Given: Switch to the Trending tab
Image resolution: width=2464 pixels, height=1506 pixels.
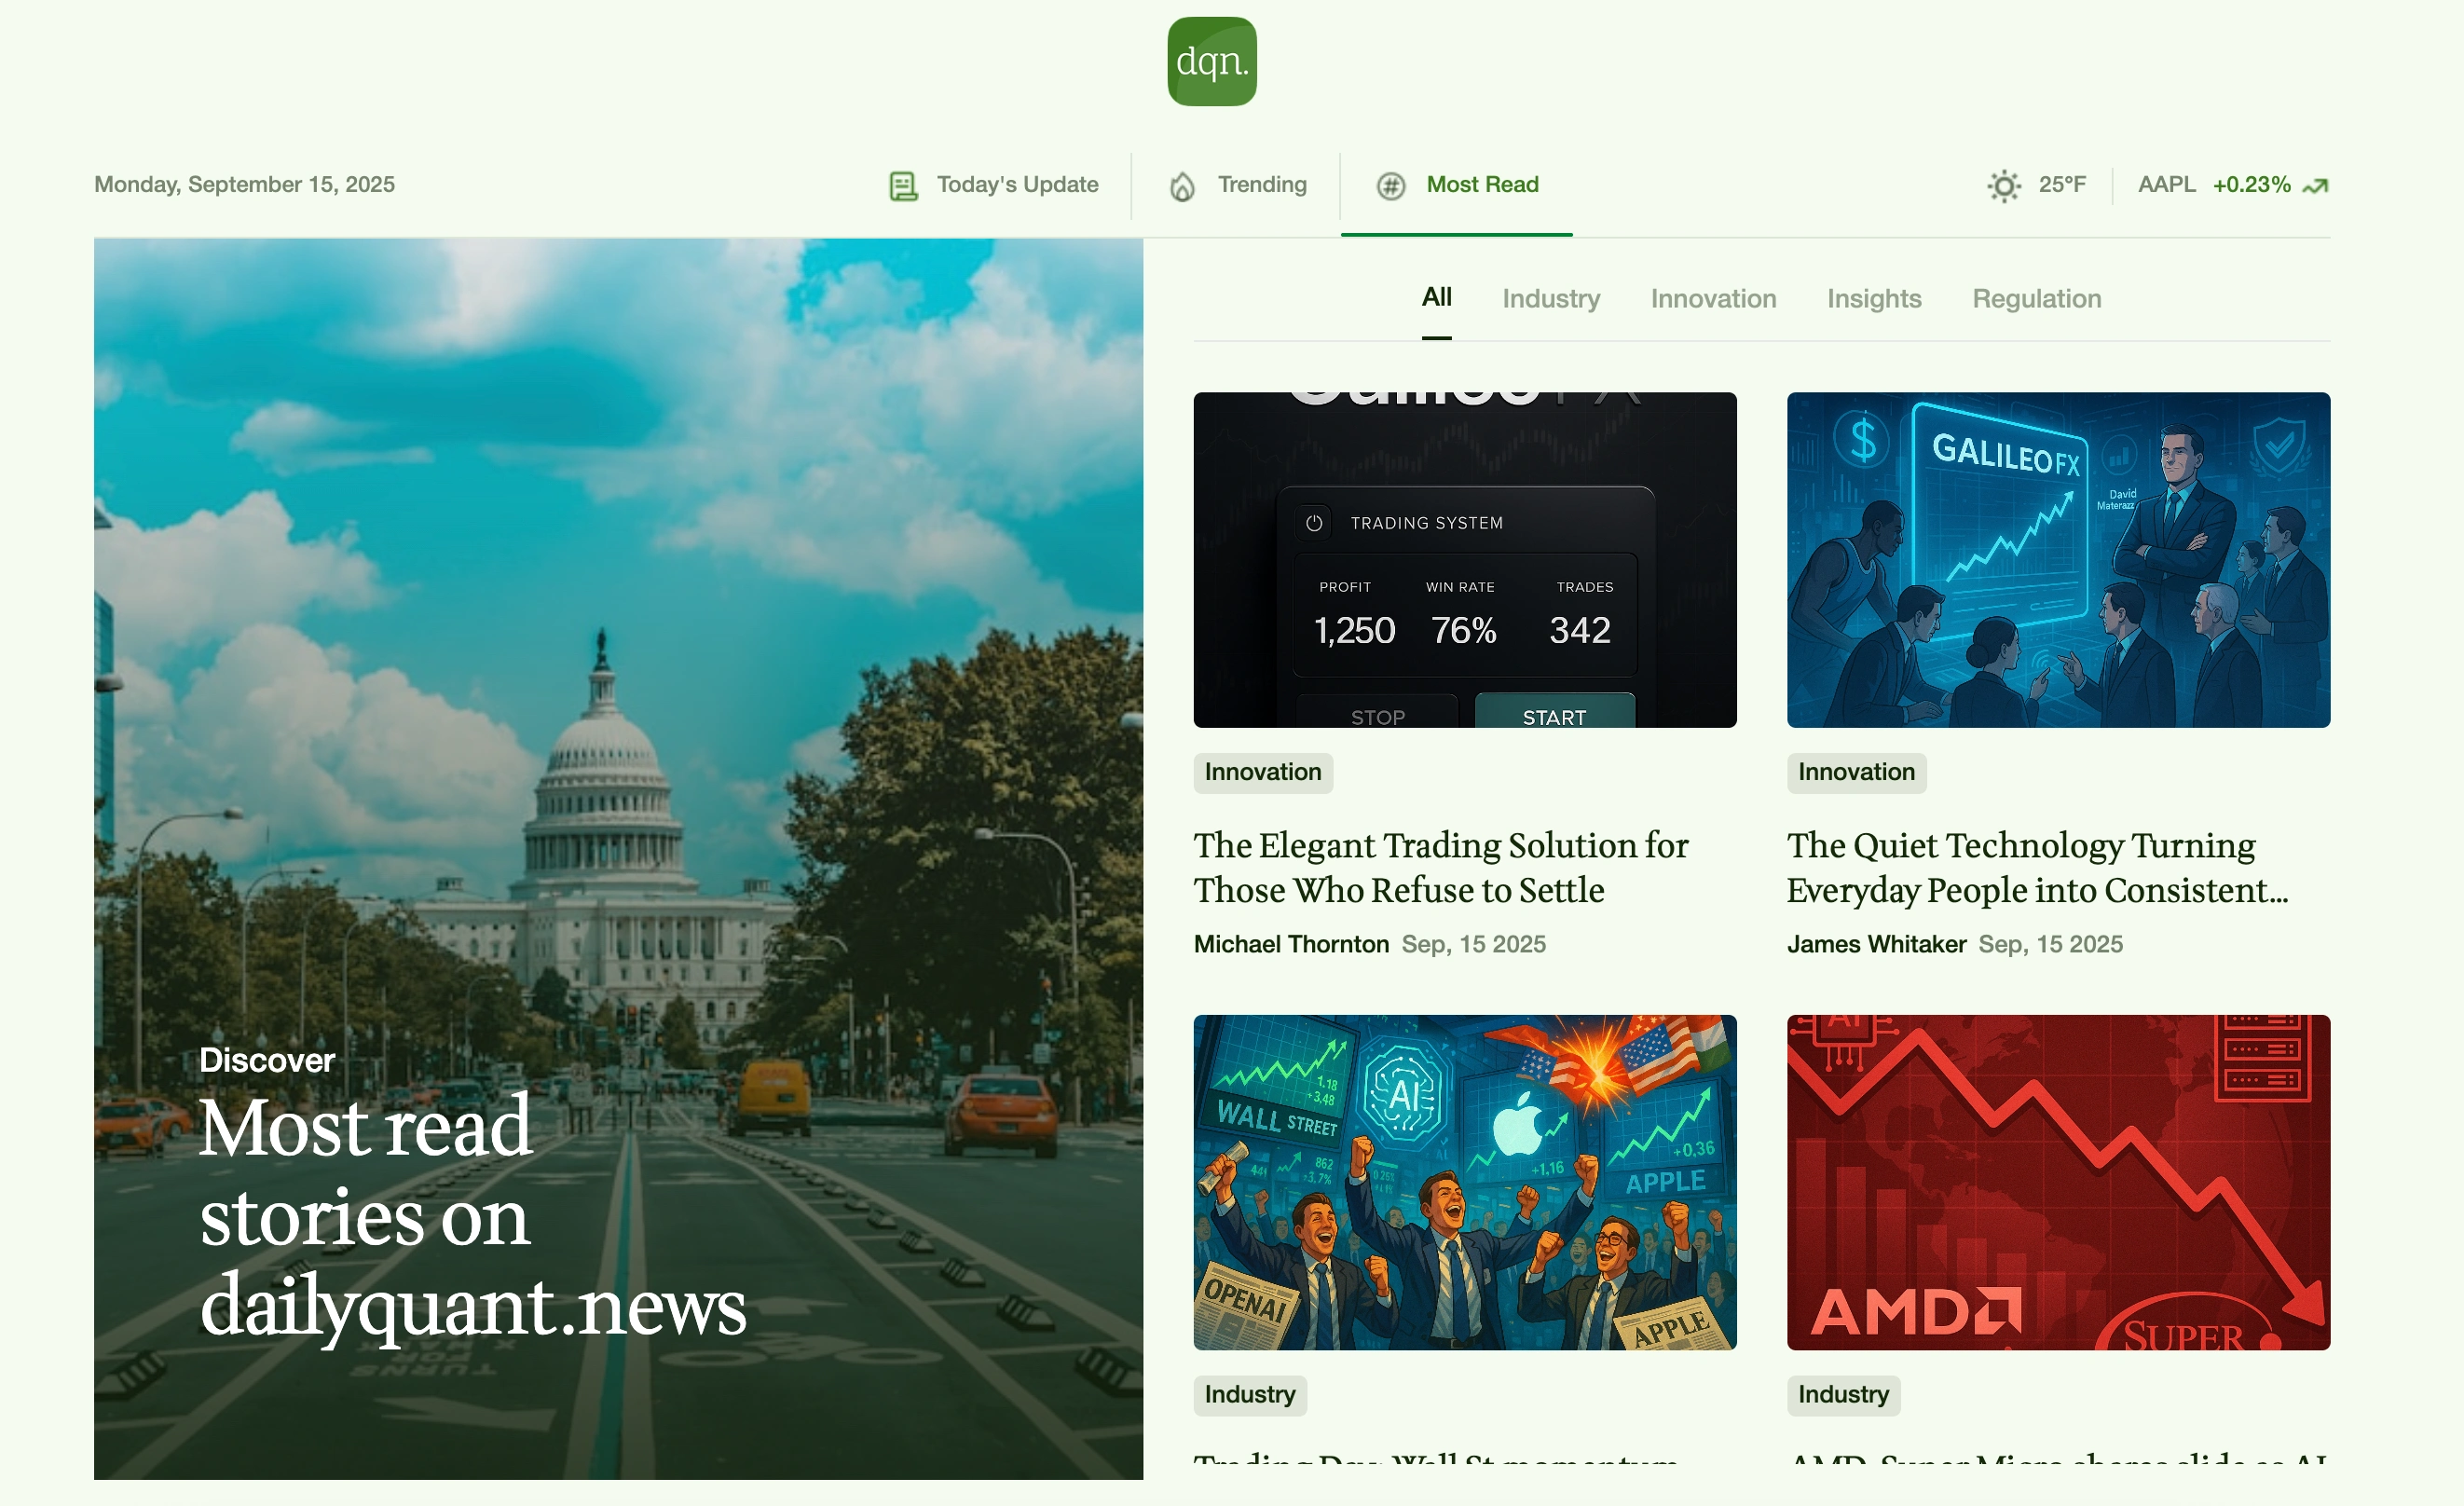Looking at the screenshot, I should coord(1261,185).
